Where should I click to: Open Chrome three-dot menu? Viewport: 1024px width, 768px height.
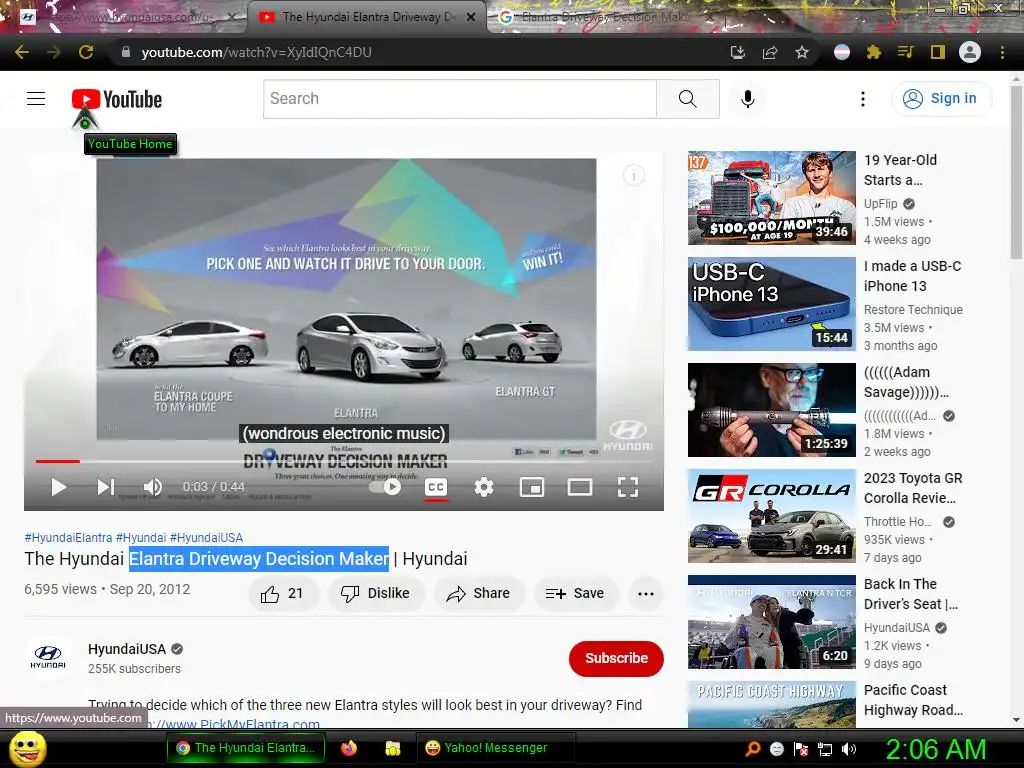pyautogui.click(x=1002, y=52)
